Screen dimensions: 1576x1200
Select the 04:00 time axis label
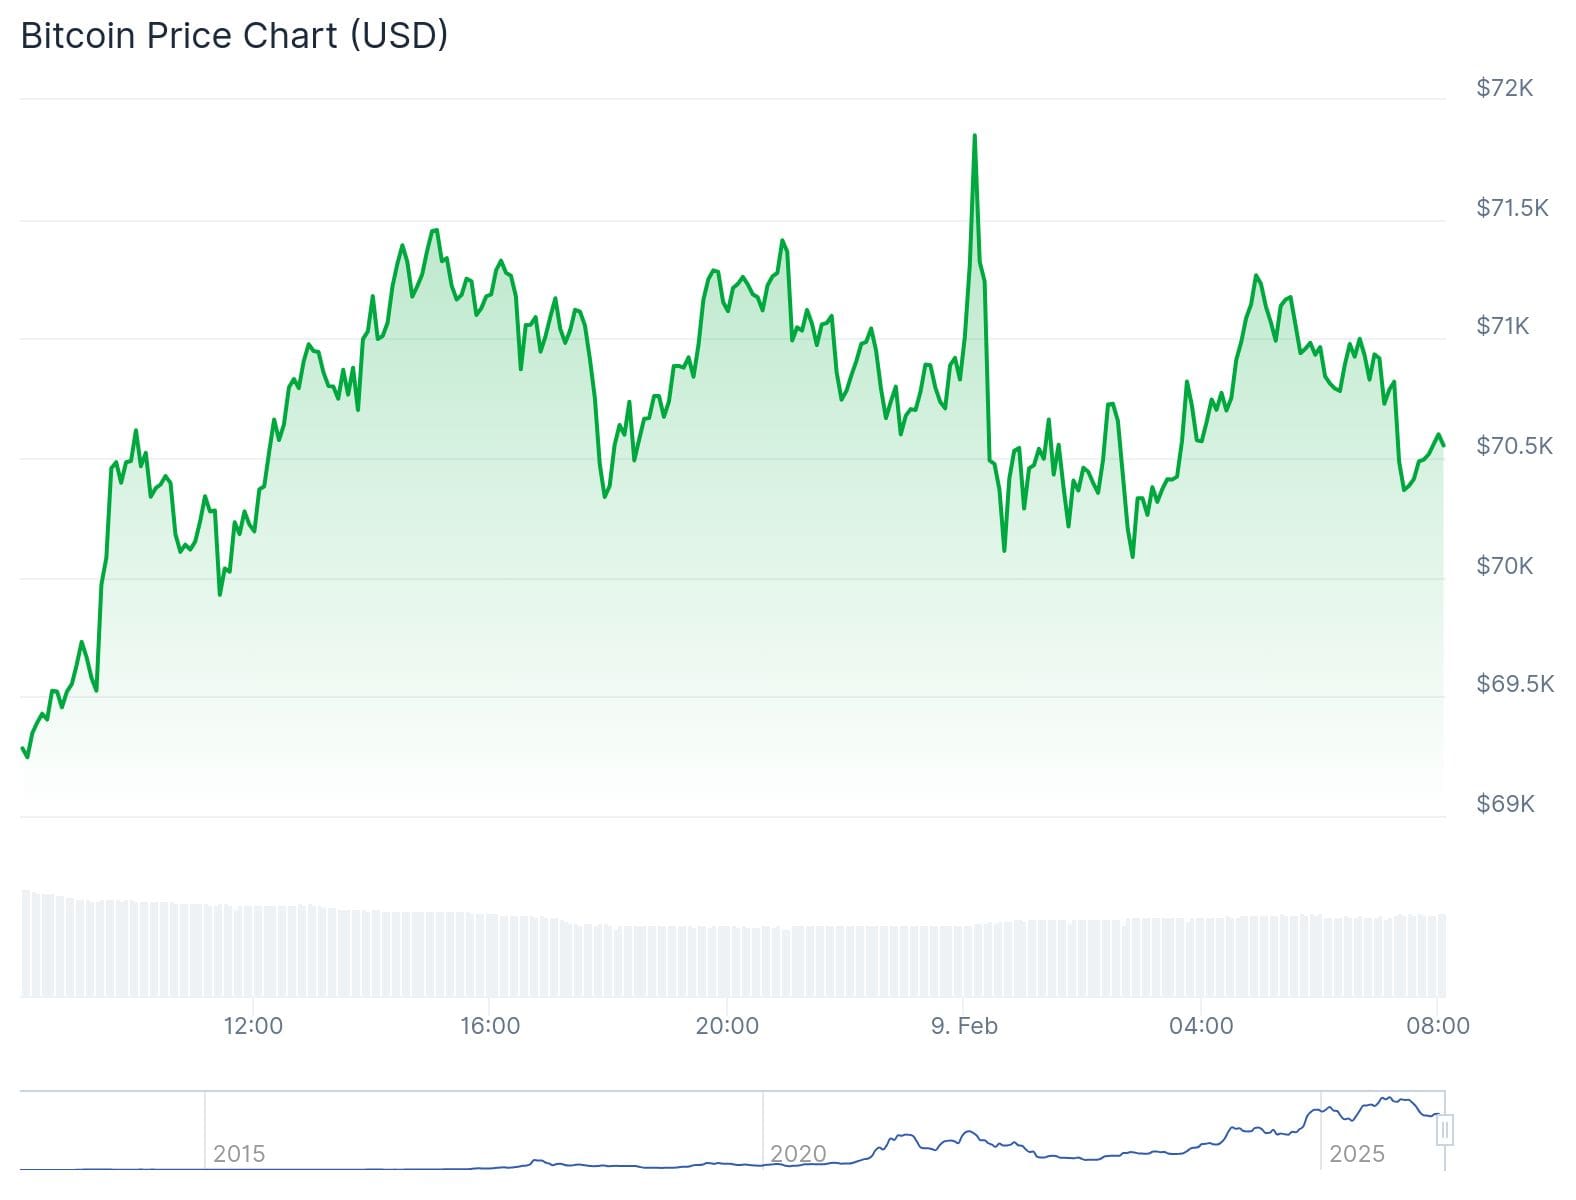(1201, 1026)
